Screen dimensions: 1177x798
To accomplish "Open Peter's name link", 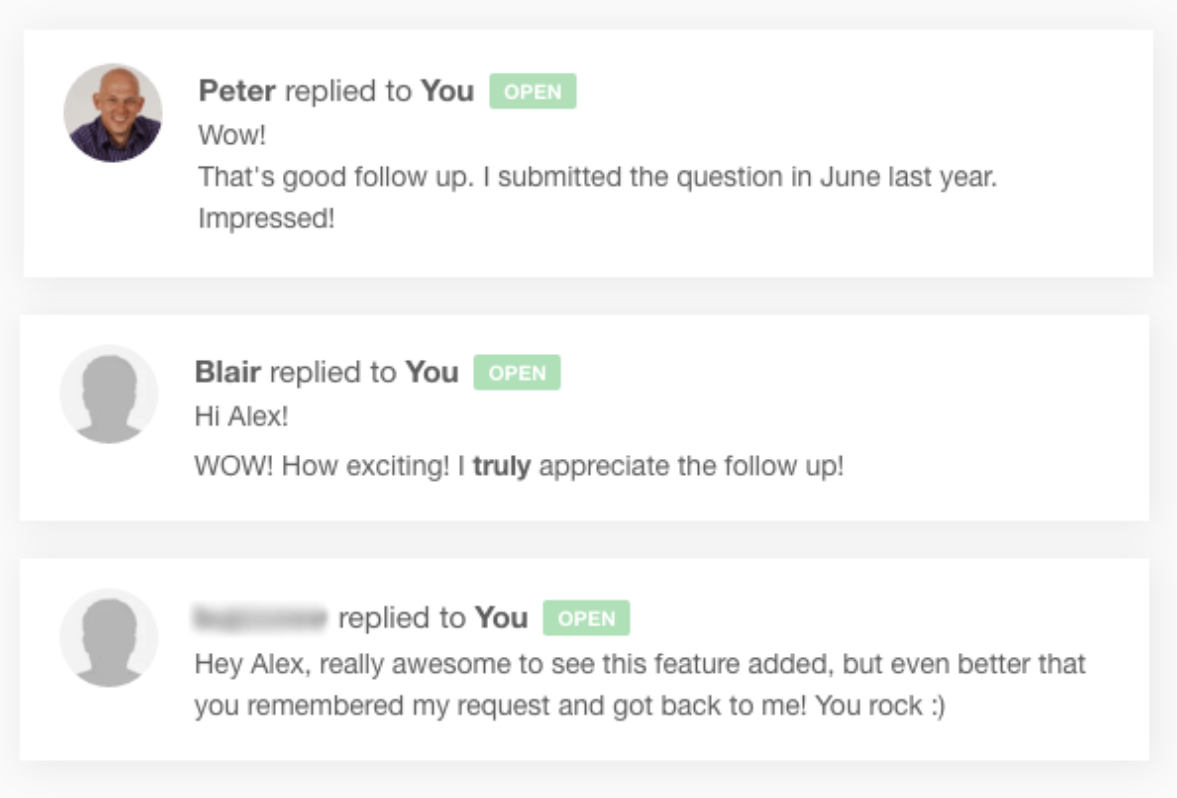I will tap(237, 91).
